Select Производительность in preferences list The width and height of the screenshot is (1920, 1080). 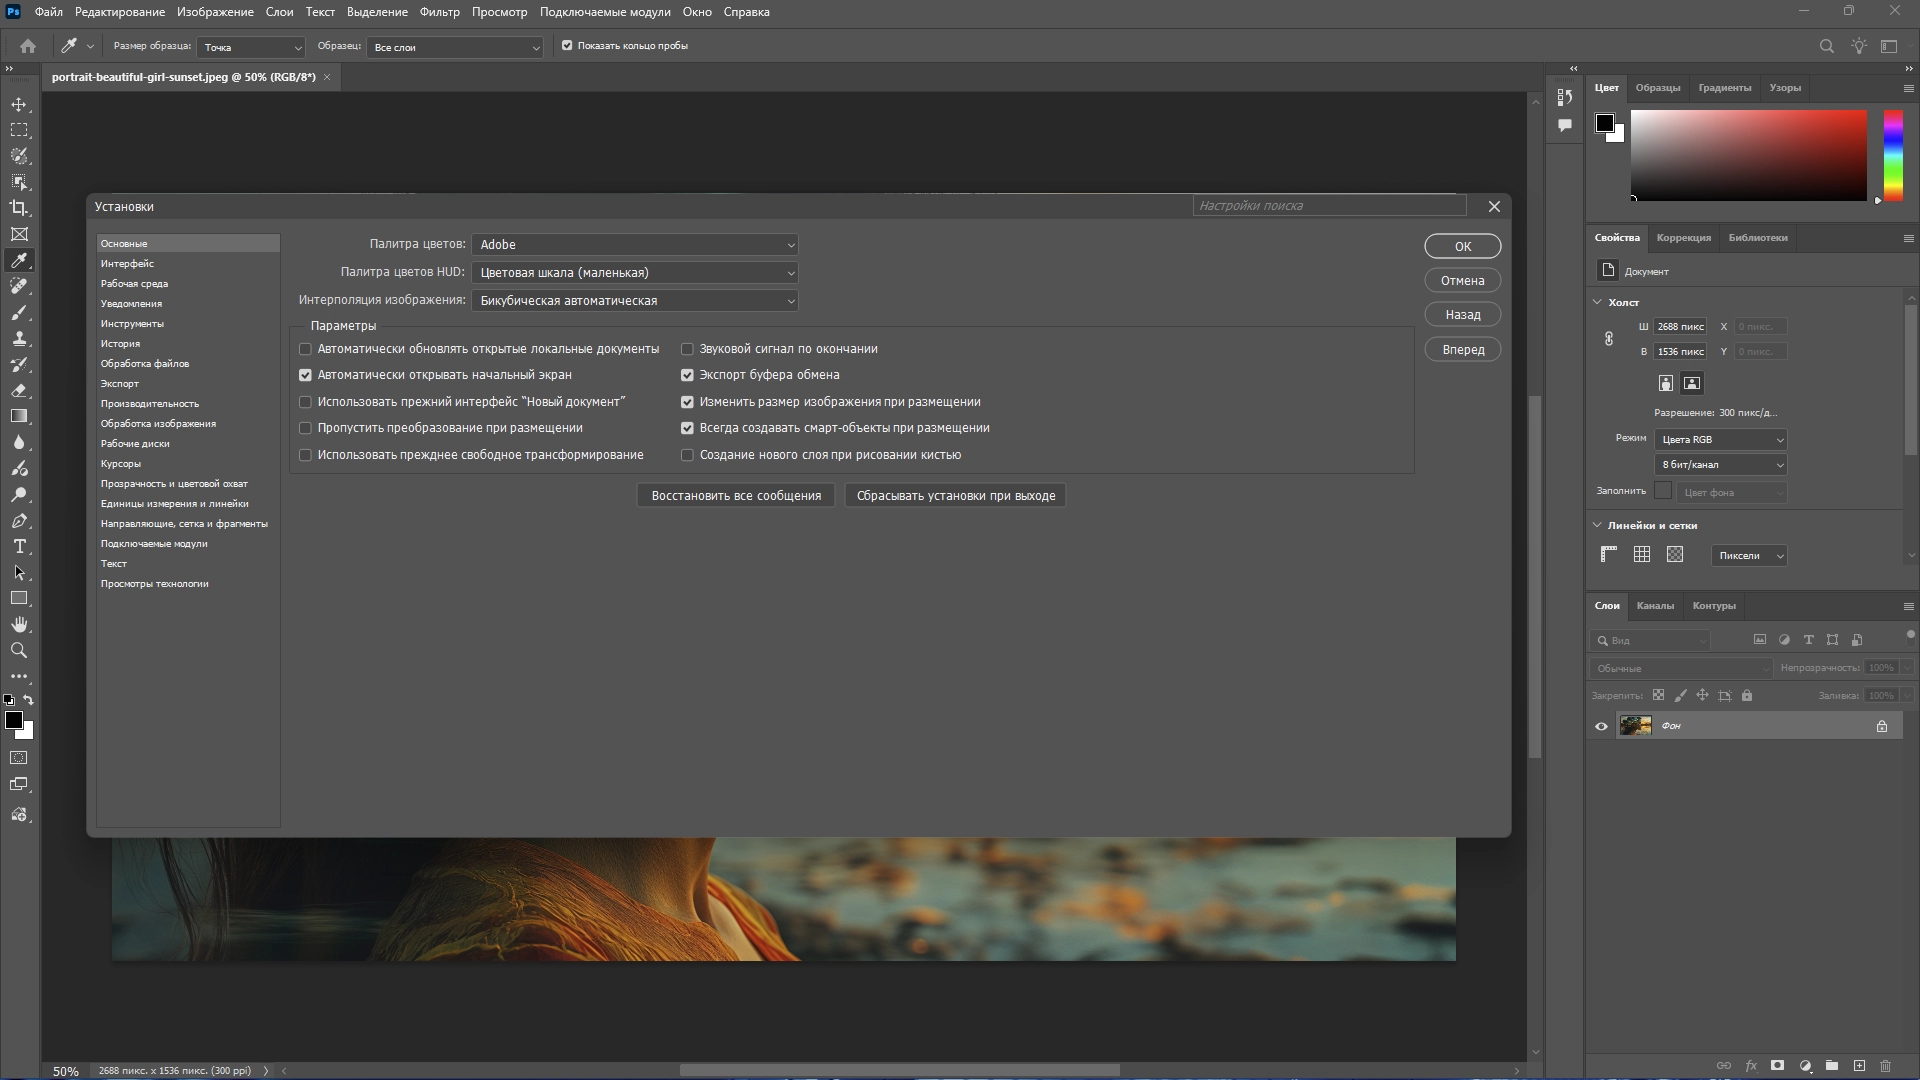149,404
